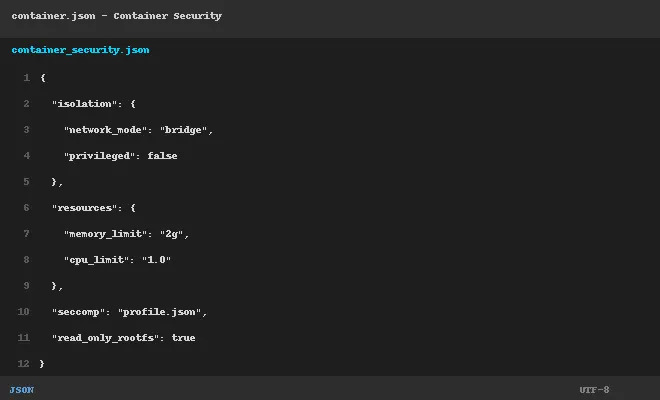
Task: Click the window title container.json – Container Security
Action: (x=117, y=16)
